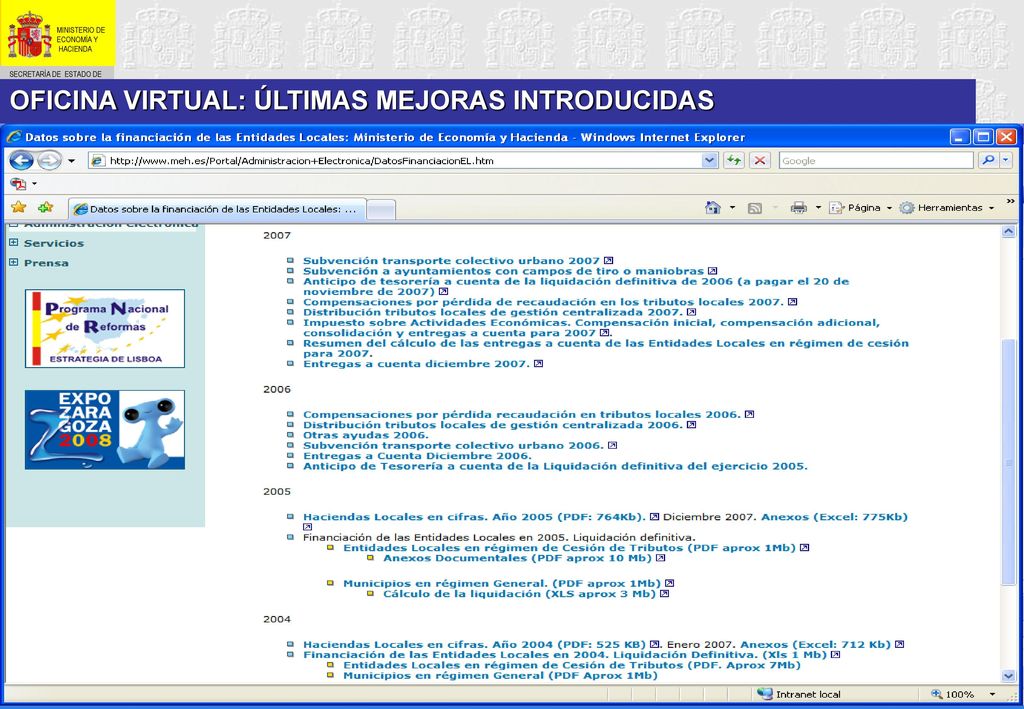Open Compensaciones por pérdida recaudación 2006 link

pos(522,415)
